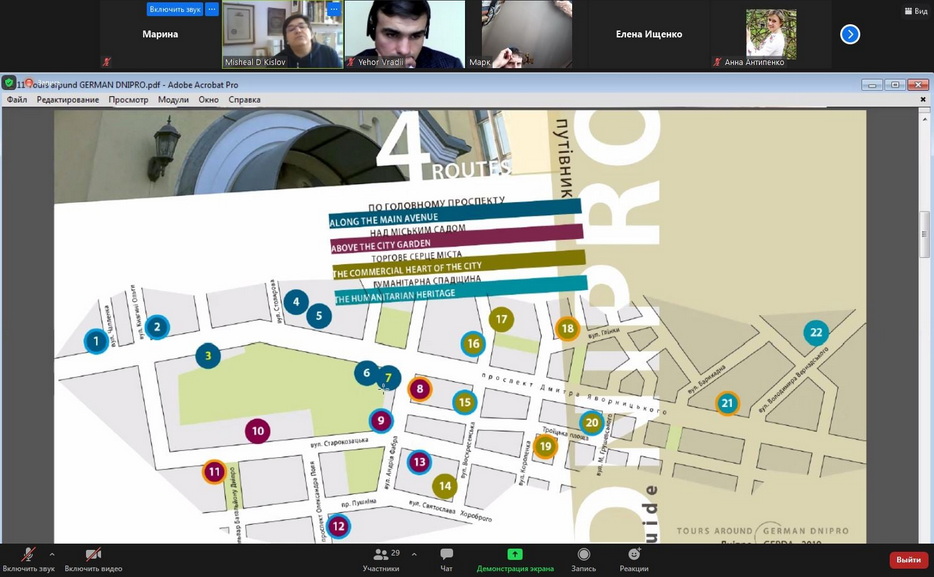934x577 pixels.
Task: Show next participants with blue arrow
Action: coord(850,35)
